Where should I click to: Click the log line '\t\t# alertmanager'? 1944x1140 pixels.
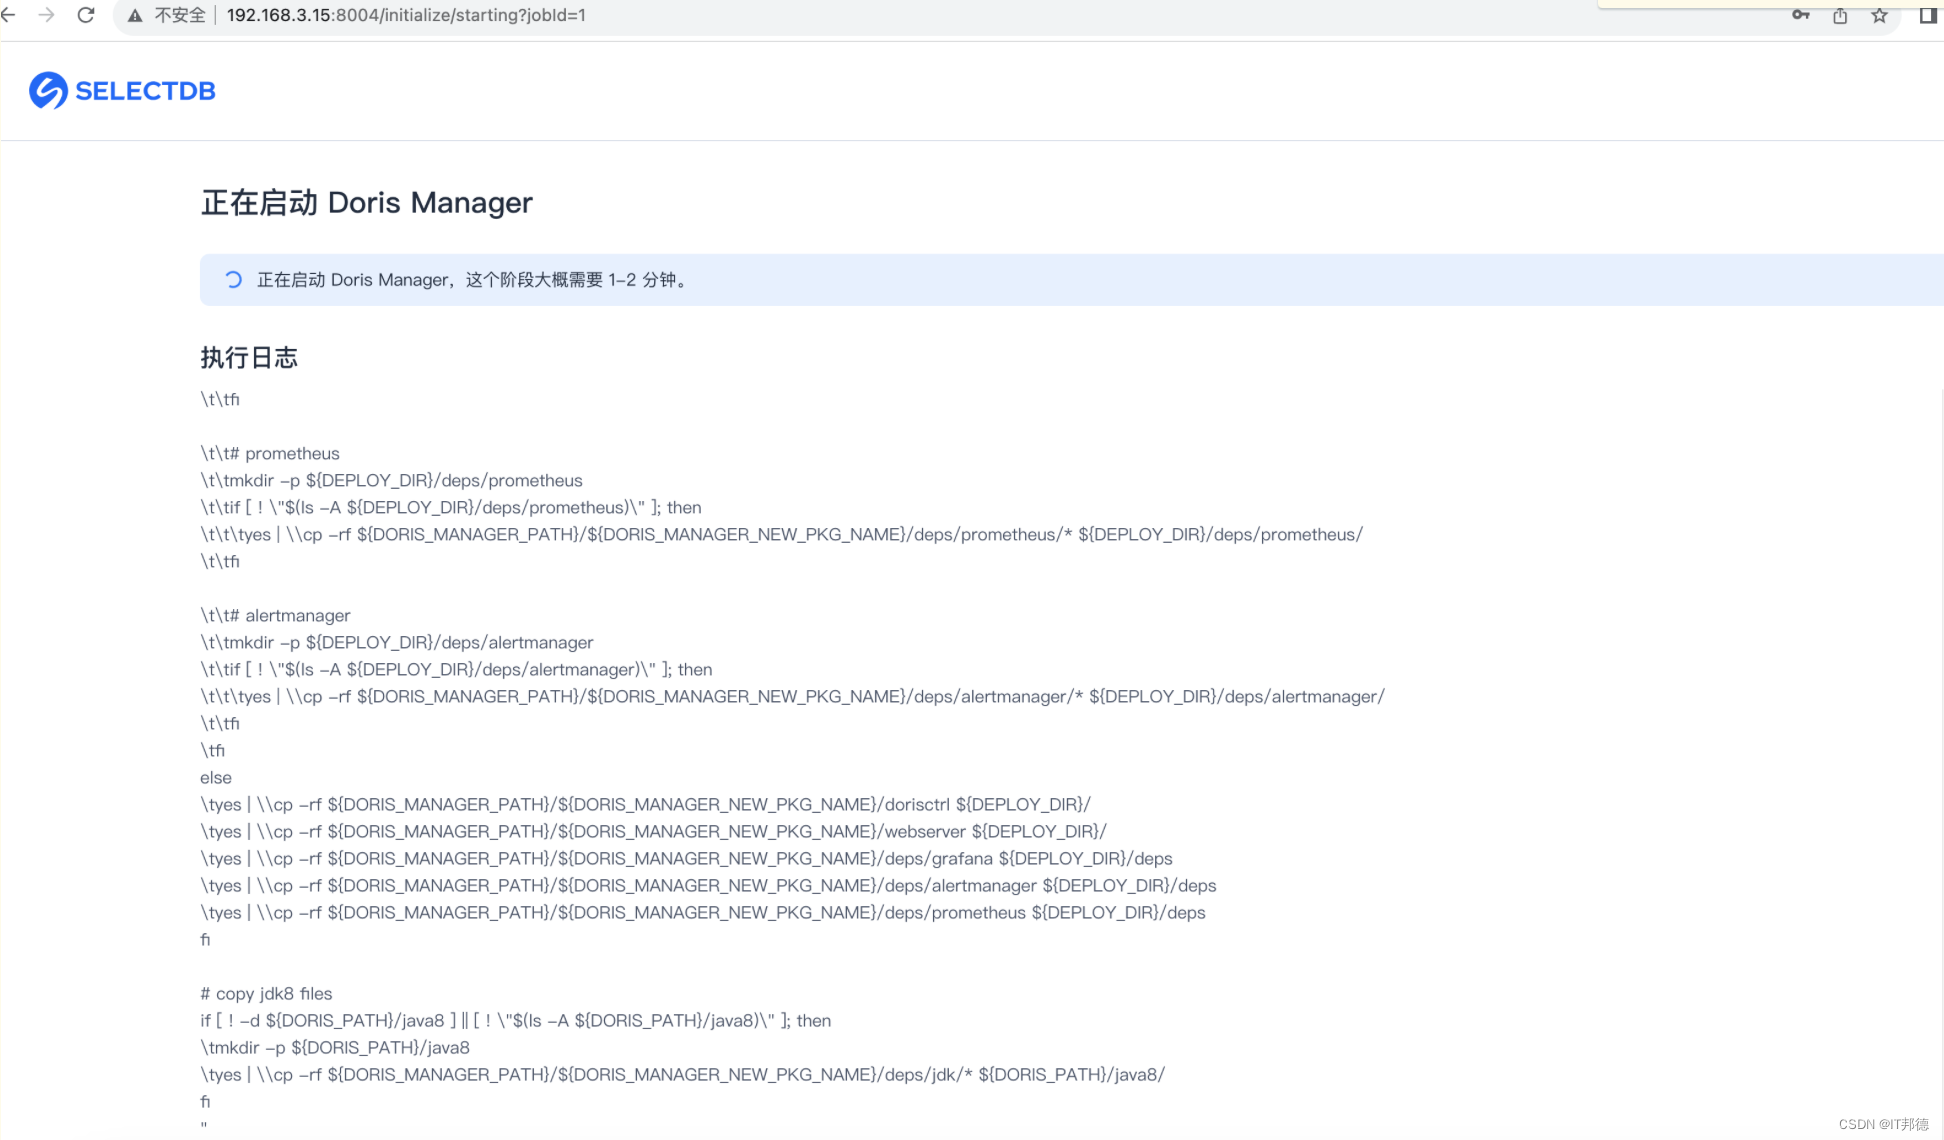click(x=275, y=616)
